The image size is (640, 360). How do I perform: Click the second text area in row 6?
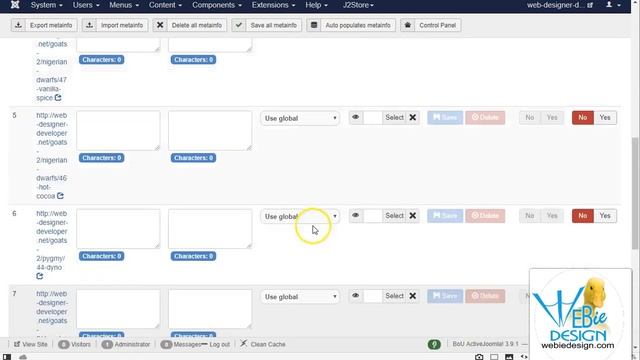[x=210, y=229]
